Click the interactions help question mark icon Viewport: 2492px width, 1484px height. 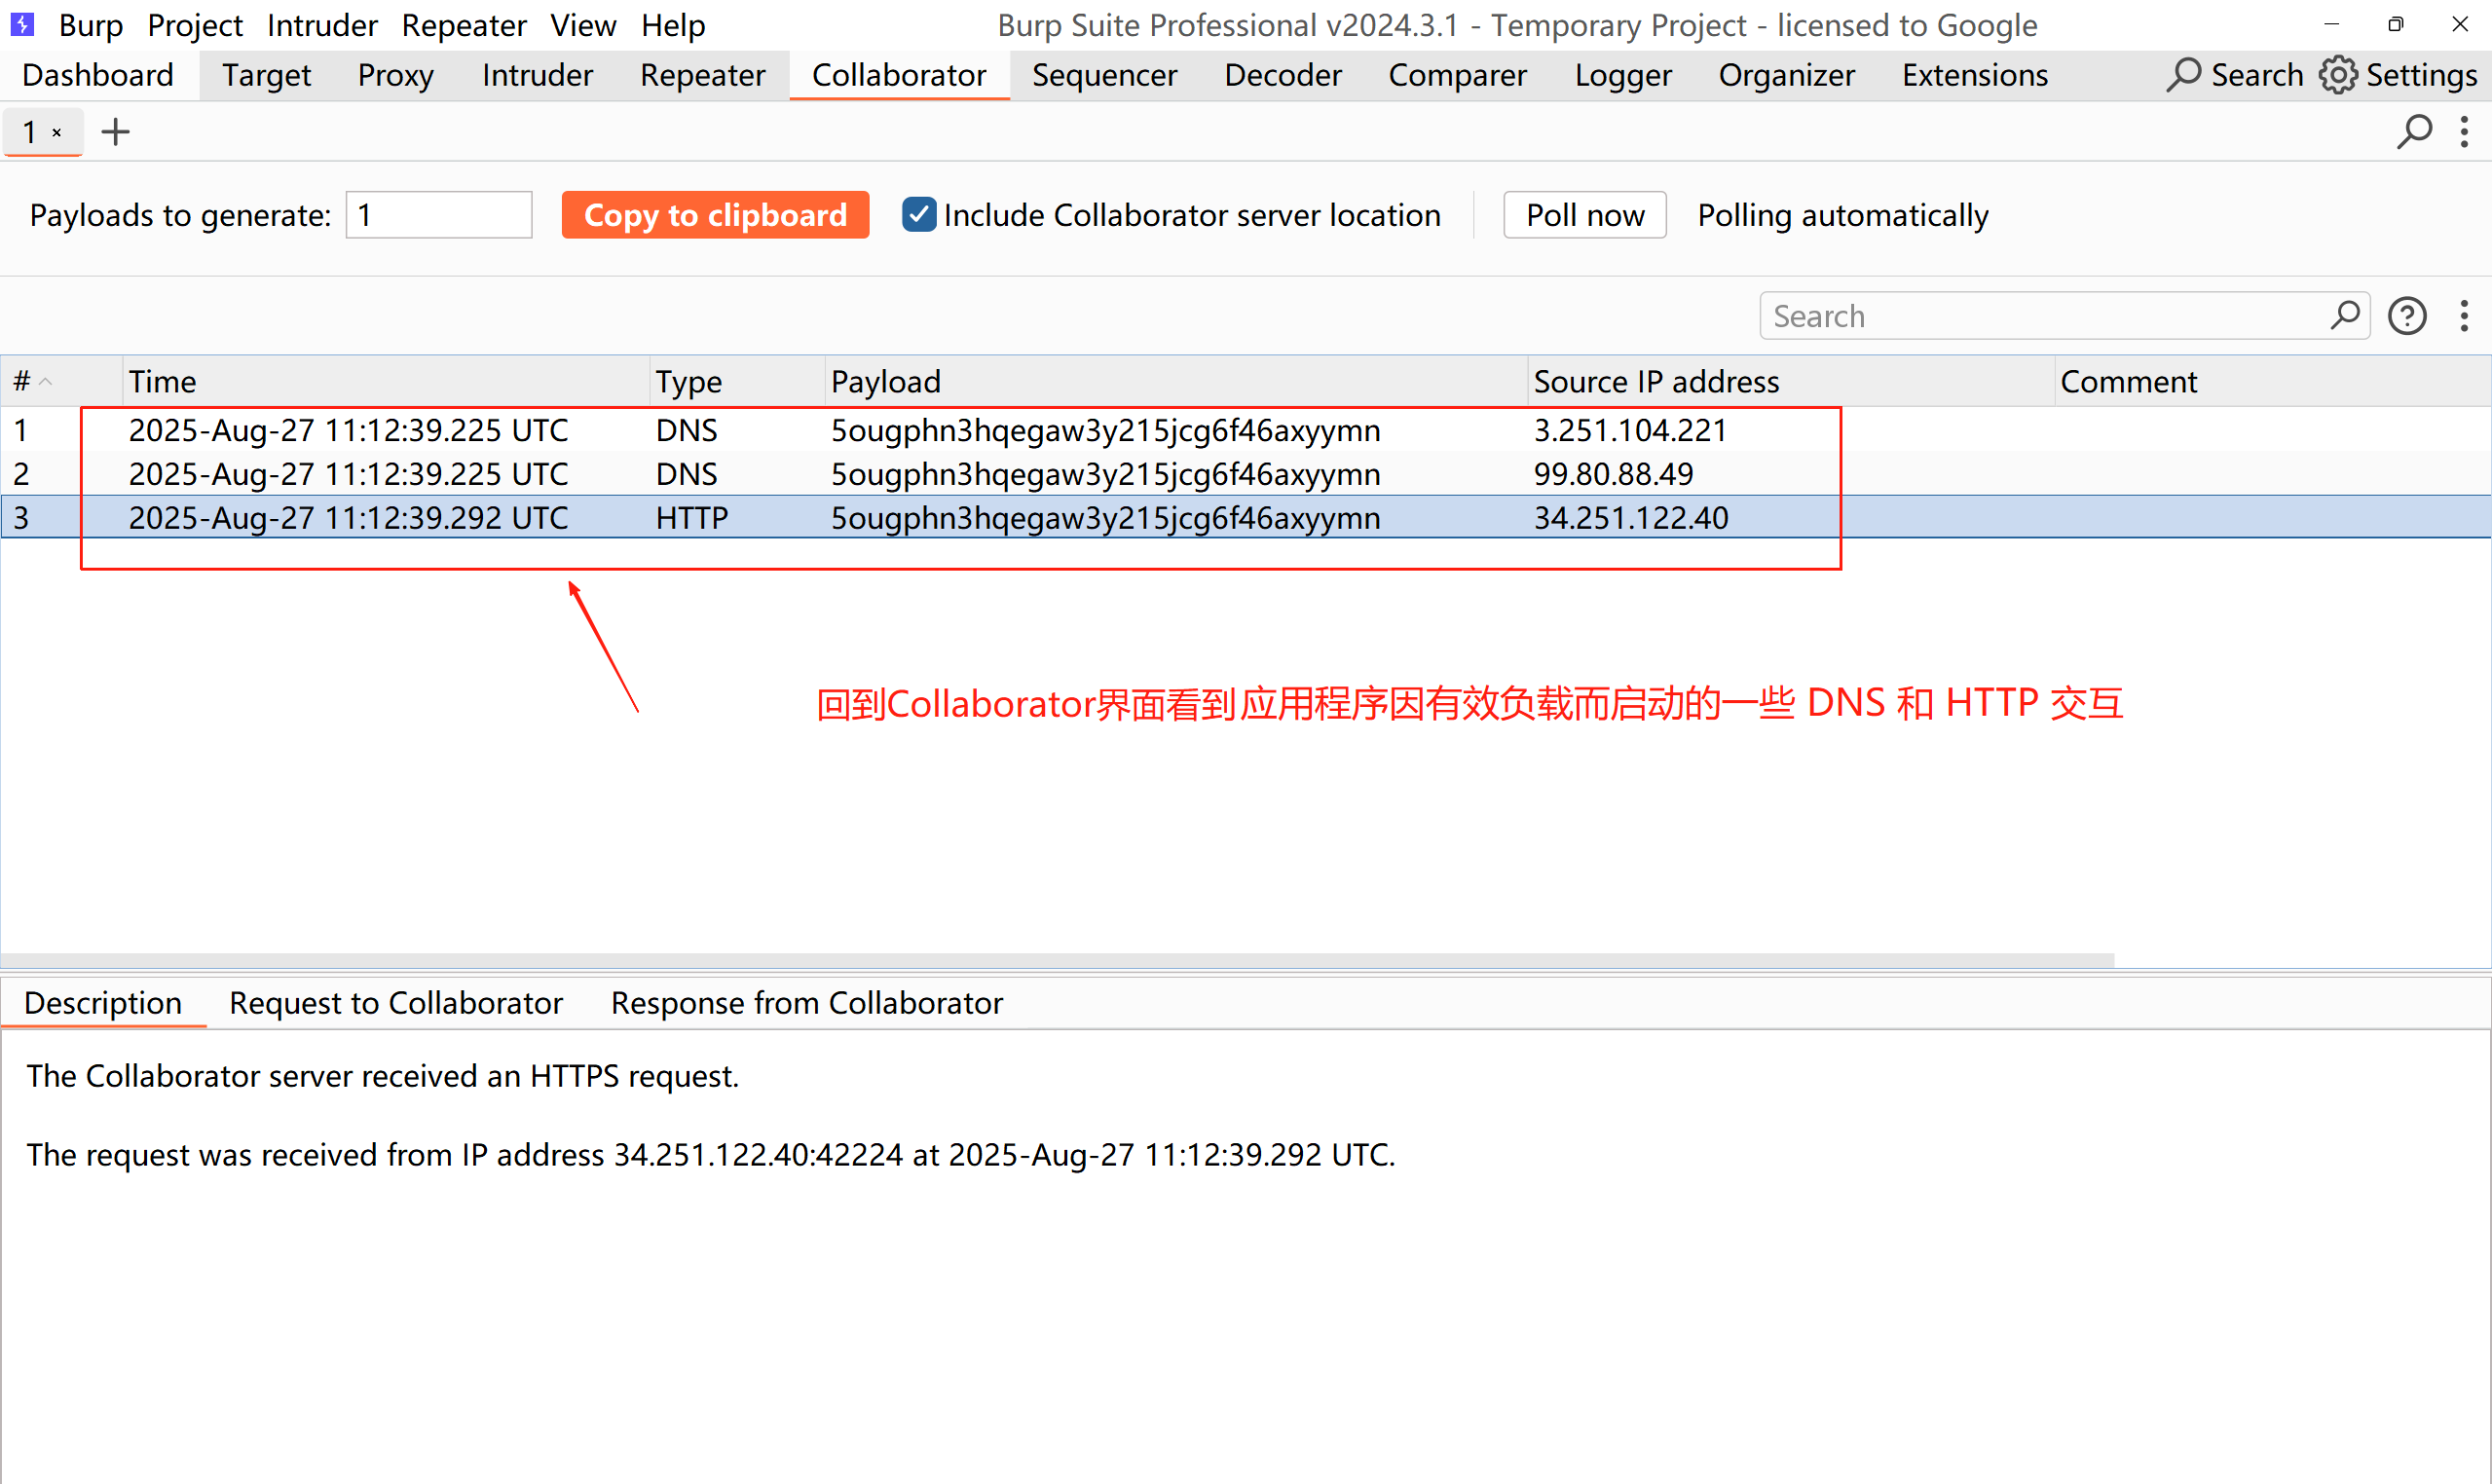pyautogui.click(x=2407, y=317)
